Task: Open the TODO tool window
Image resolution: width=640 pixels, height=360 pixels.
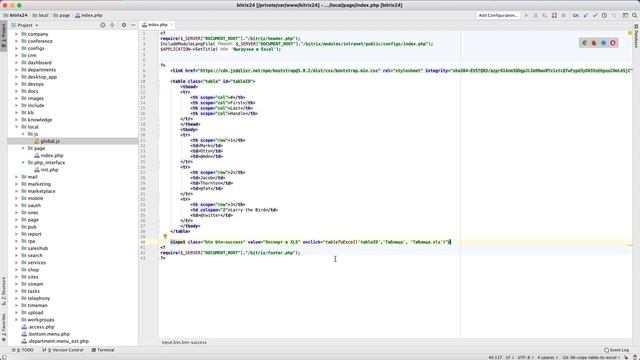Action: click(x=23, y=350)
